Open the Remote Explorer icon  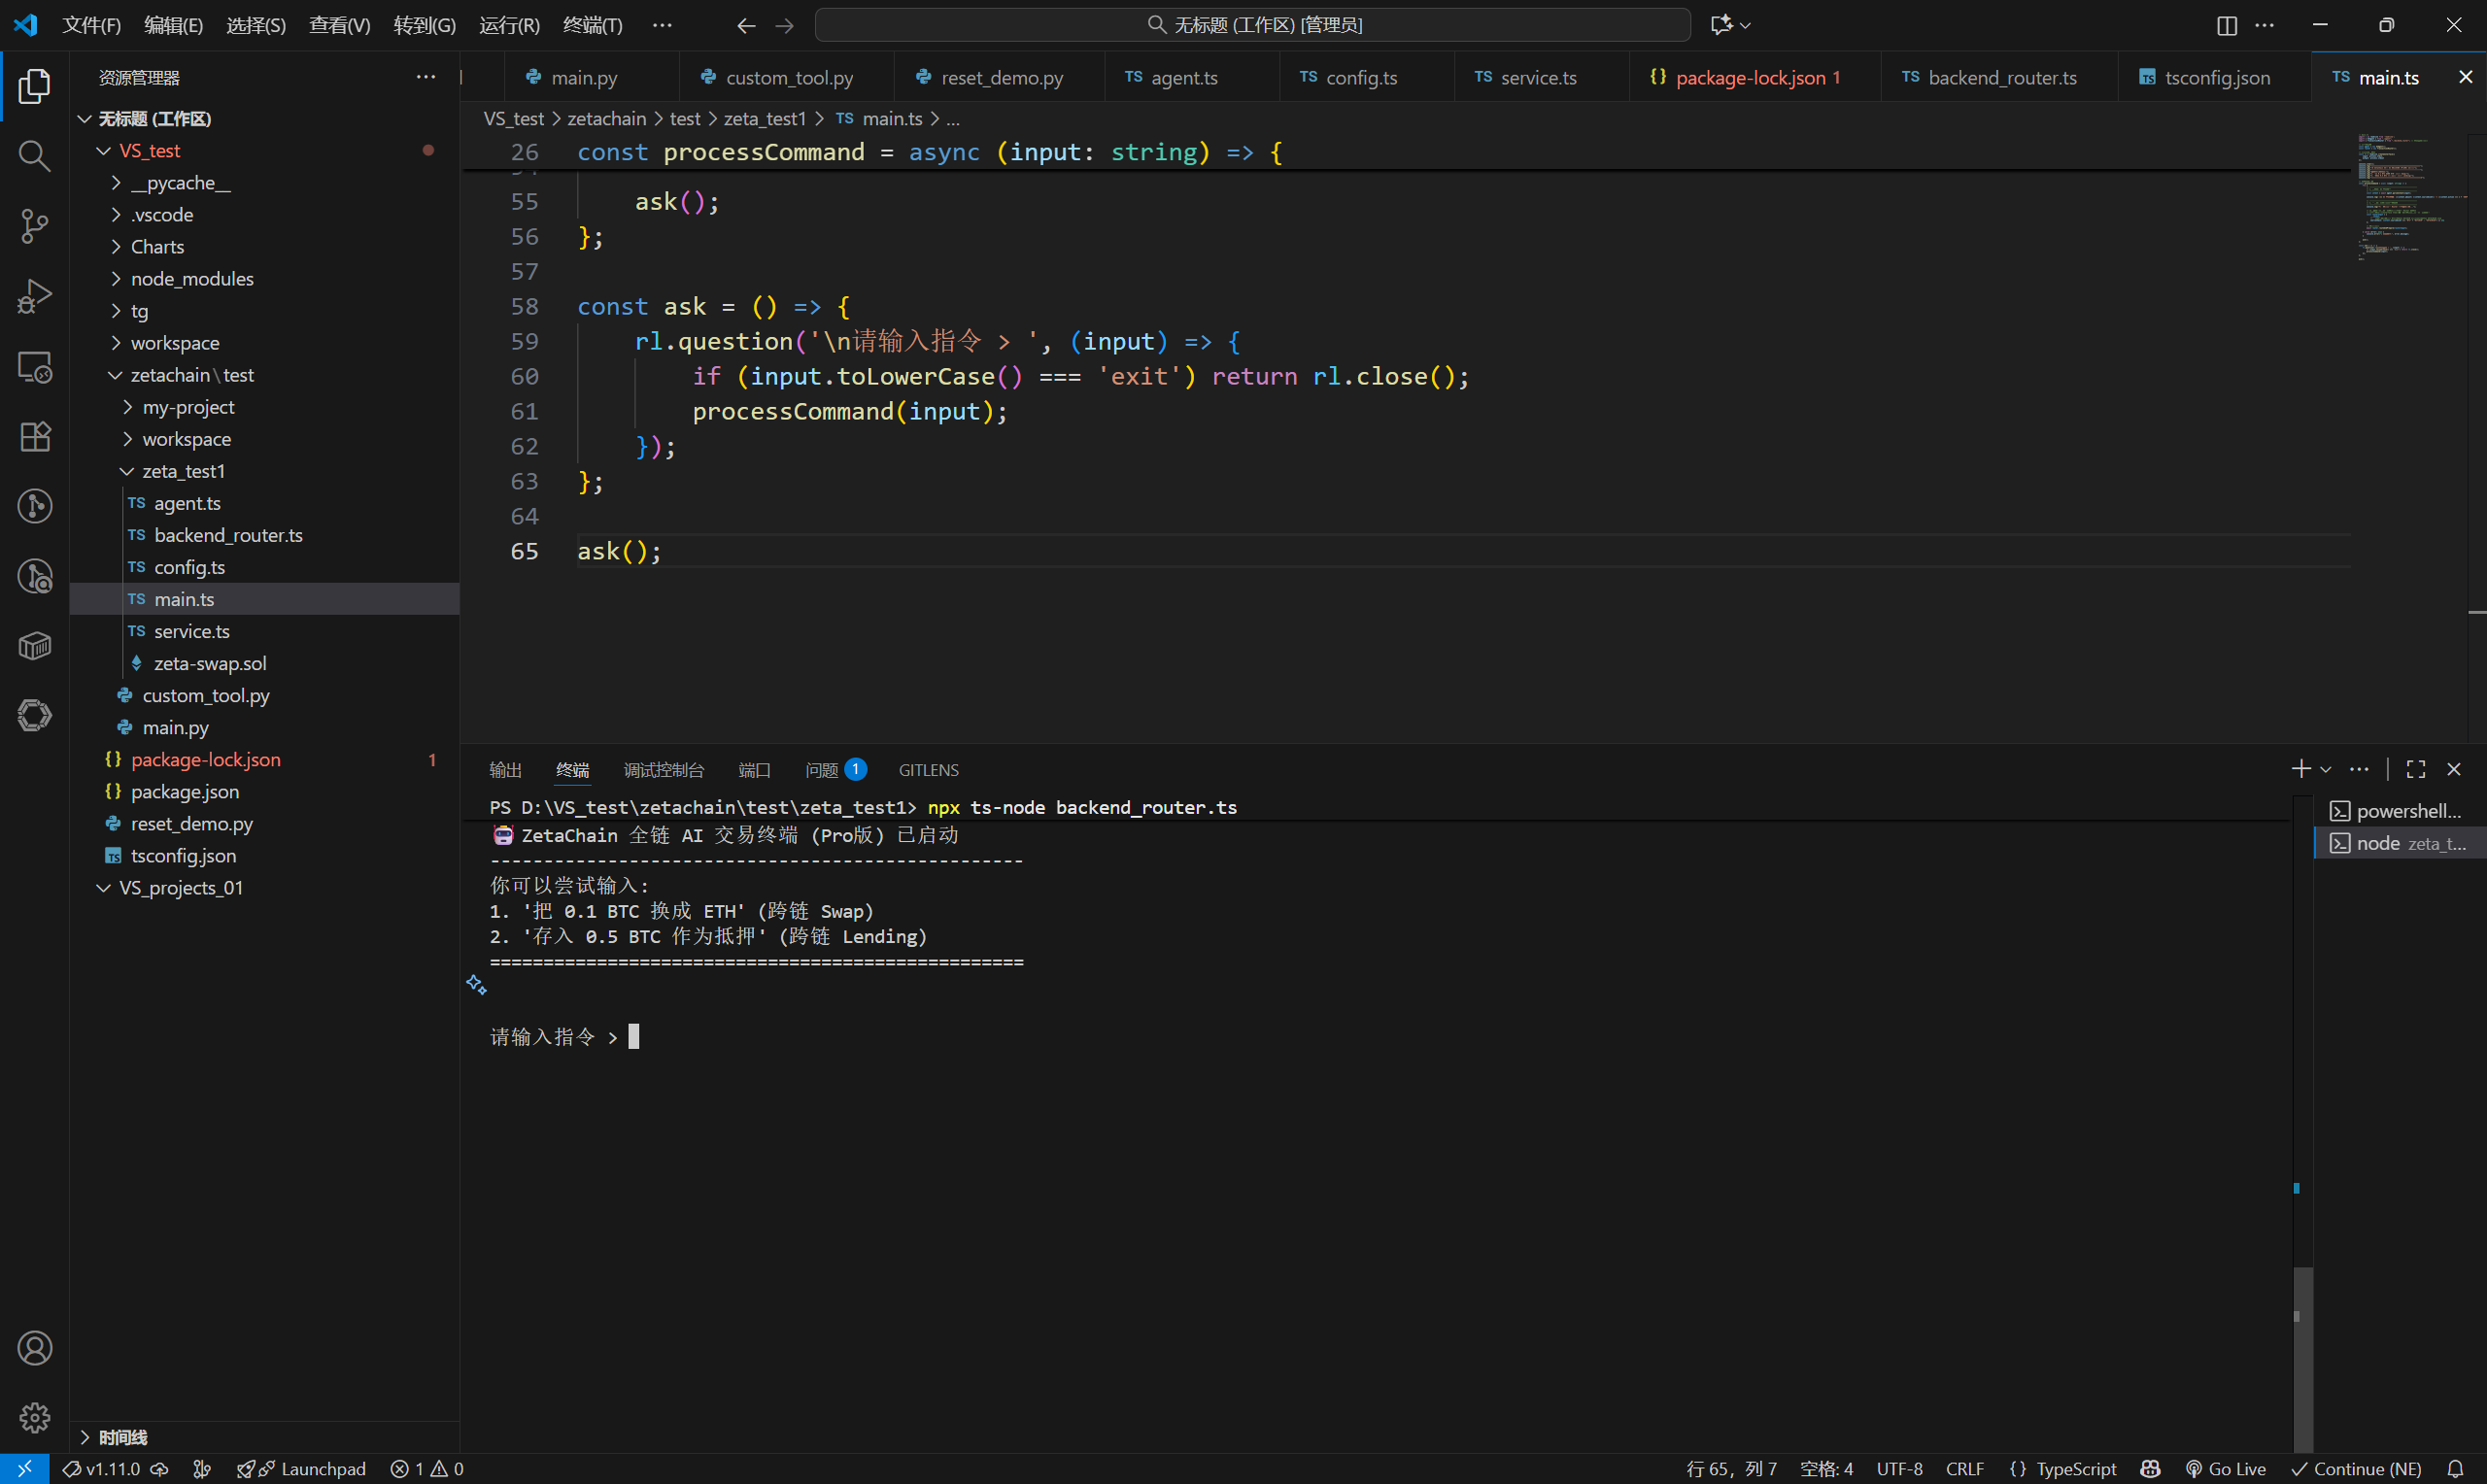click(34, 366)
